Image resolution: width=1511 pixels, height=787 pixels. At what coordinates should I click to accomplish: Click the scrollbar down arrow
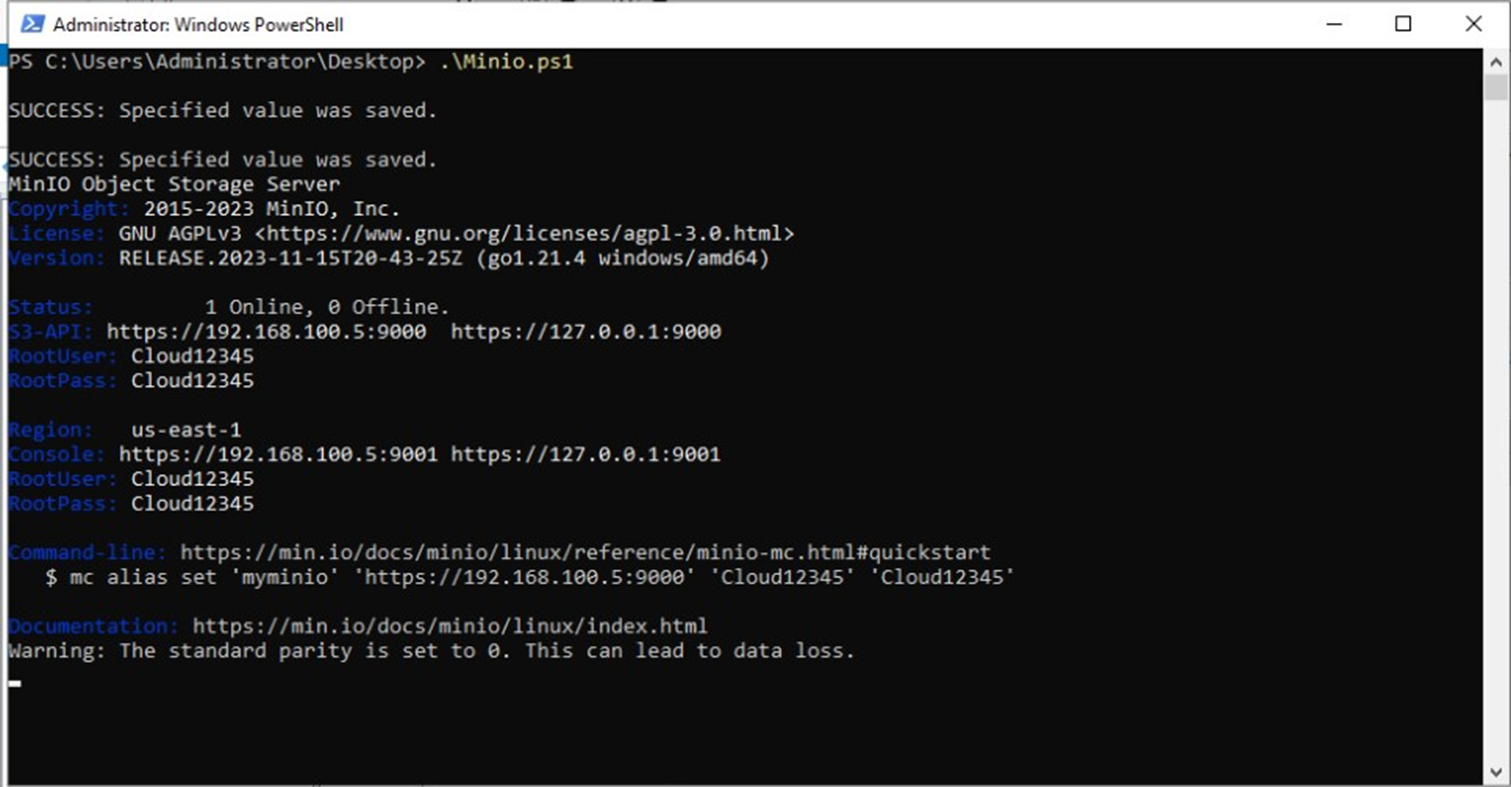coord(1495,772)
